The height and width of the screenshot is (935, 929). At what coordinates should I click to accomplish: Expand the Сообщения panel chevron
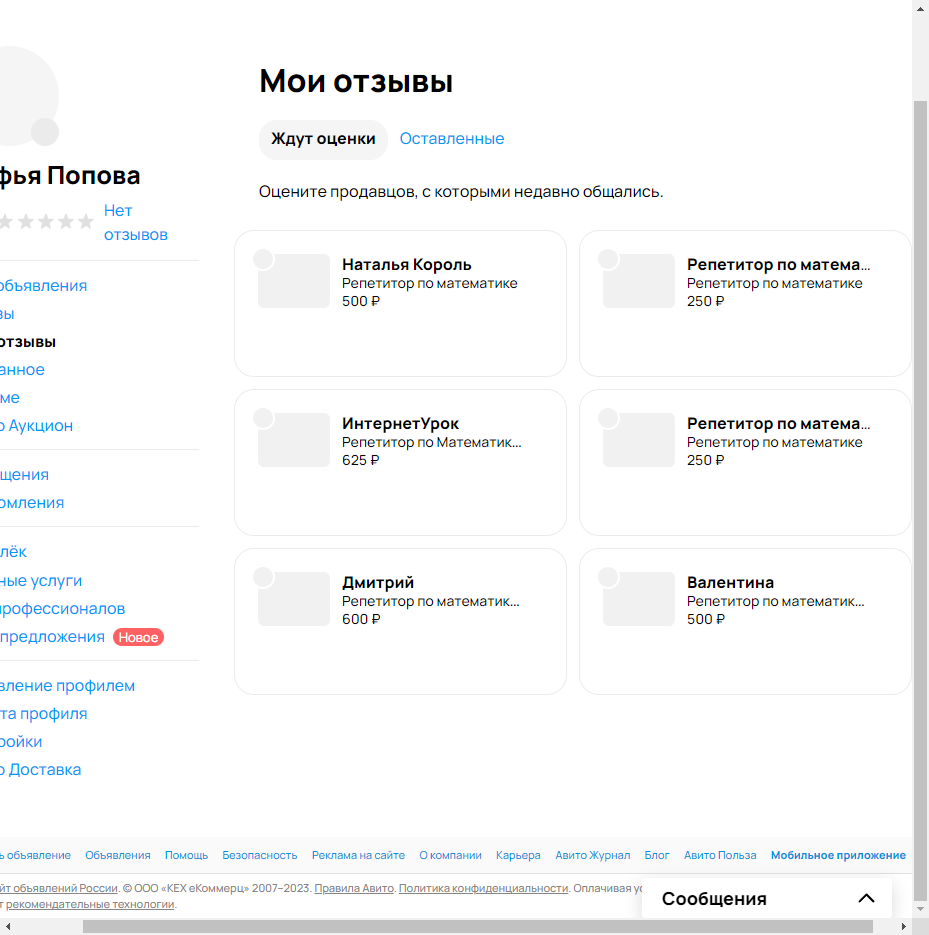pos(866,898)
